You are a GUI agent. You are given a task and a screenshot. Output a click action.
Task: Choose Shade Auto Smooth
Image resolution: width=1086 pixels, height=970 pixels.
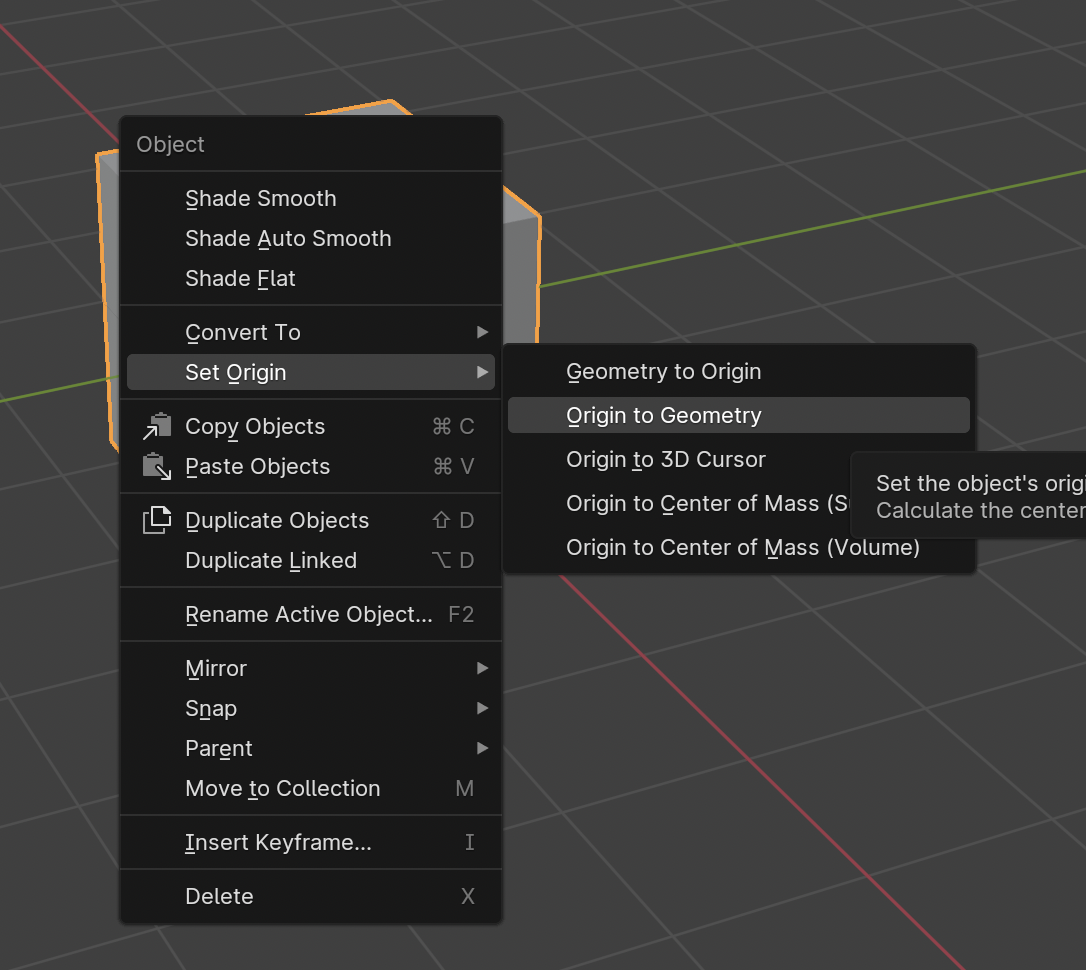coord(288,238)
